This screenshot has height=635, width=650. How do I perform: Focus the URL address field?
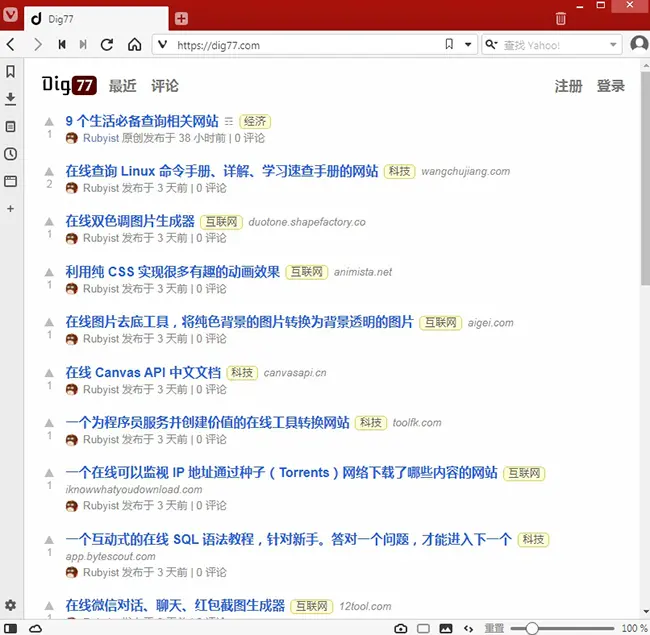click(x=307, y=45)
